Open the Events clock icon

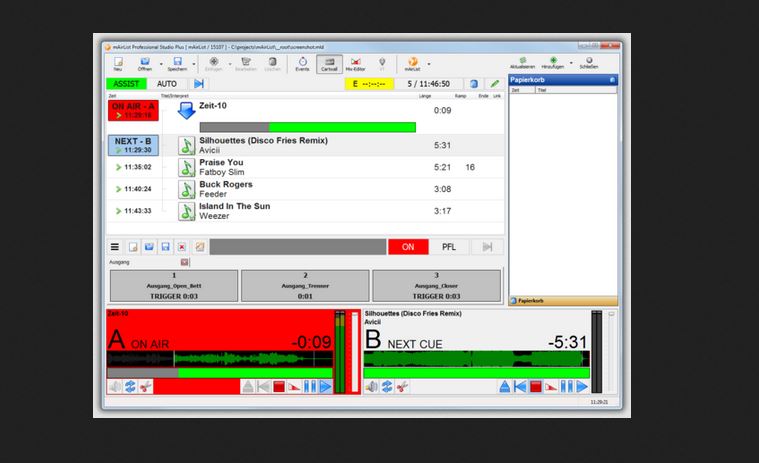coord(303,63)
